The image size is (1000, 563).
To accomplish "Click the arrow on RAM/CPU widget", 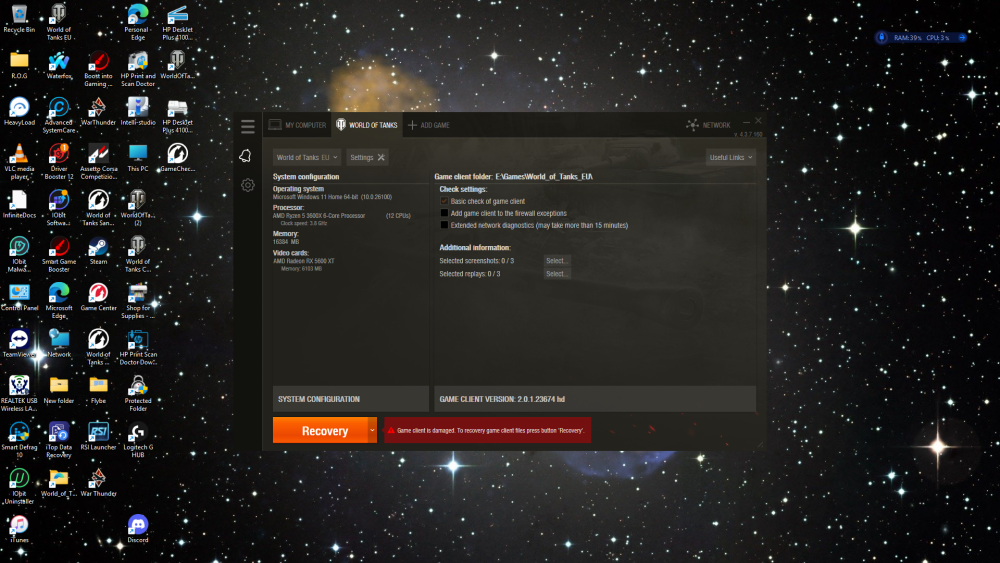I will coord(962,38).
